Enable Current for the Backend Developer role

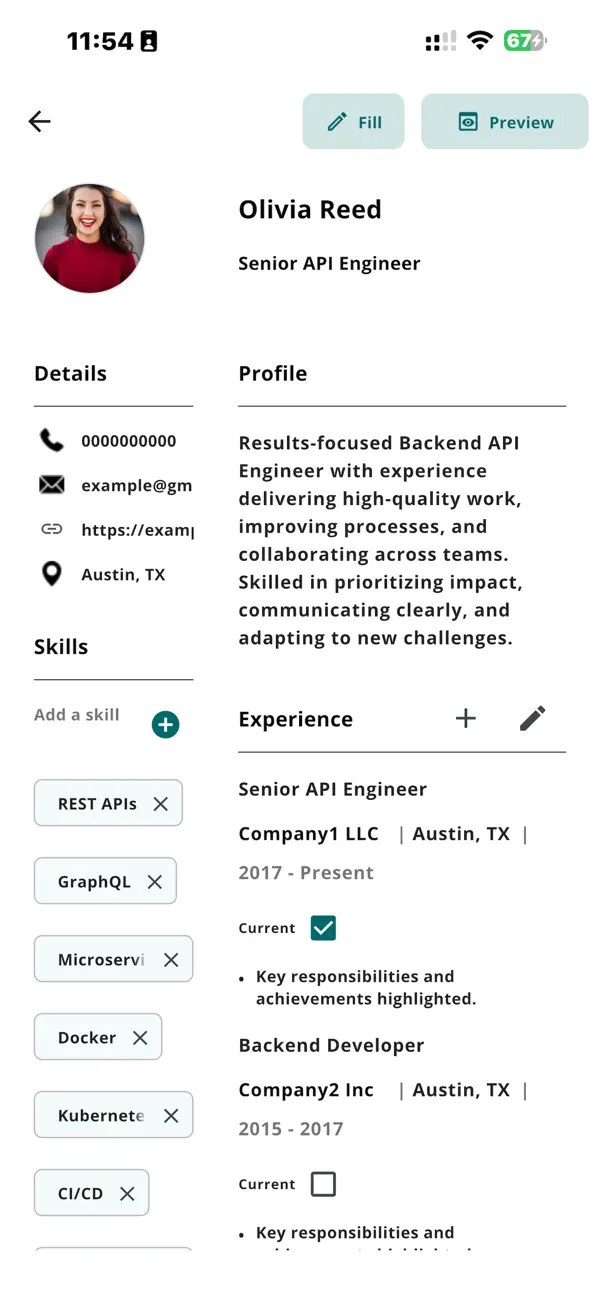pyautogui.click(x=323, y=1184)
